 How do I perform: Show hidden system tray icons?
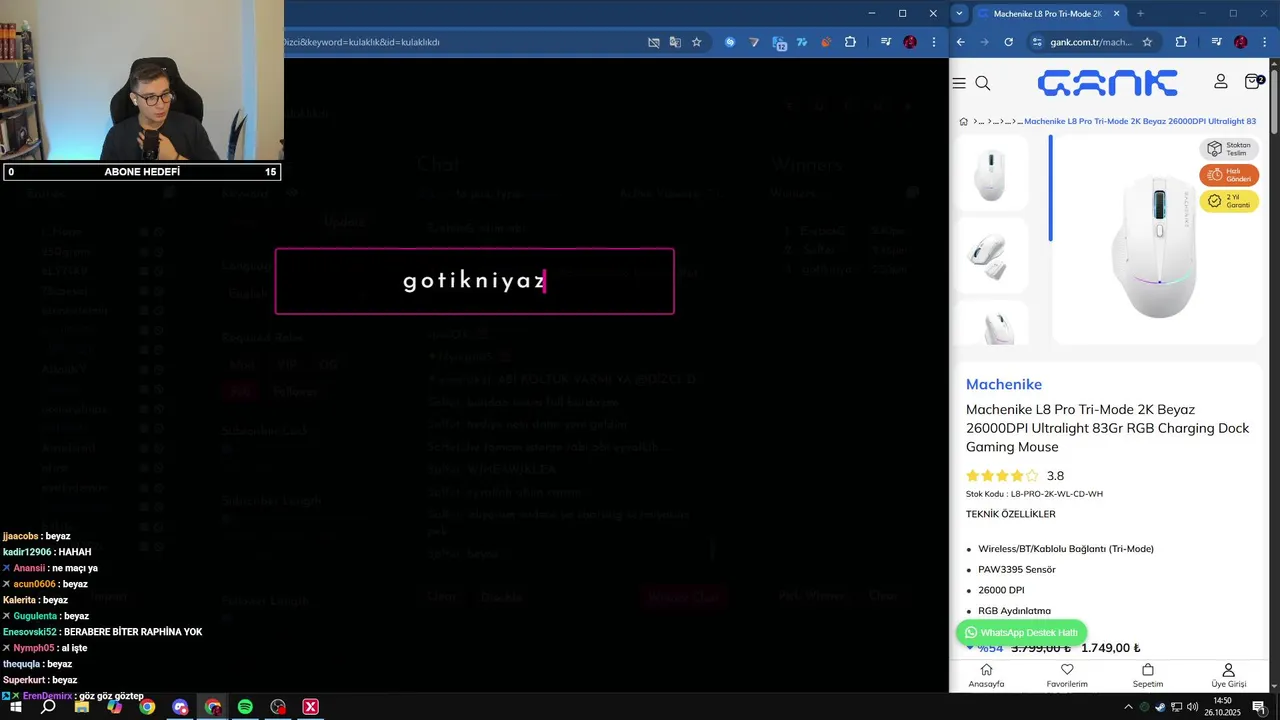[1128, 707]
